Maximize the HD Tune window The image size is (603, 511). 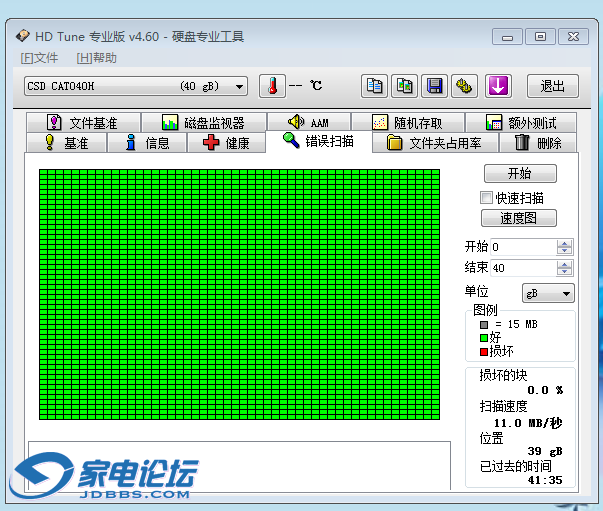tap(540, 37)
